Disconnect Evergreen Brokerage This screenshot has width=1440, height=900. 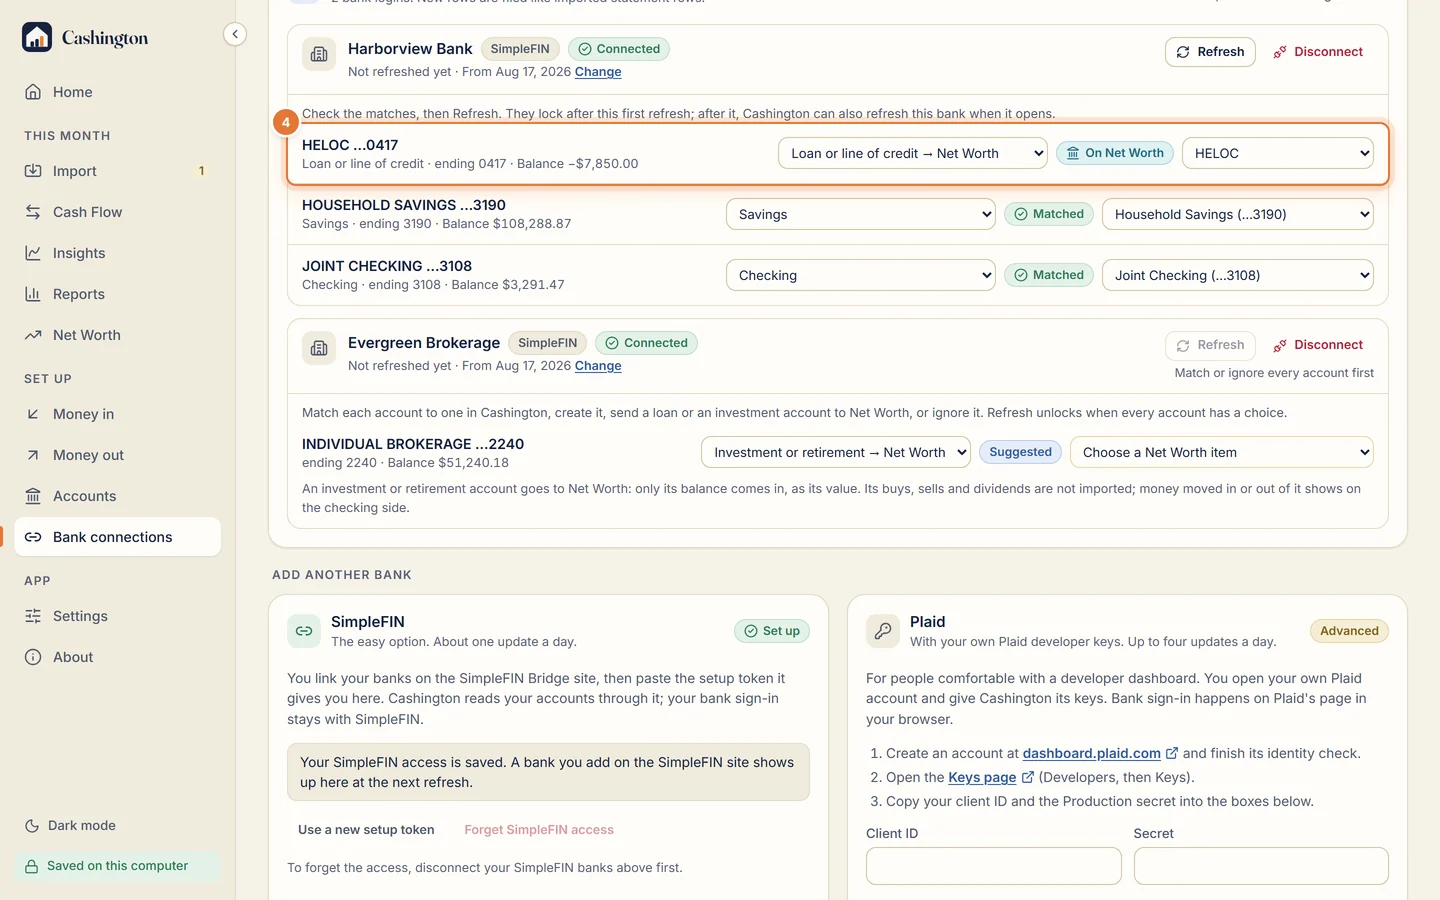(x=1318, y=345)
